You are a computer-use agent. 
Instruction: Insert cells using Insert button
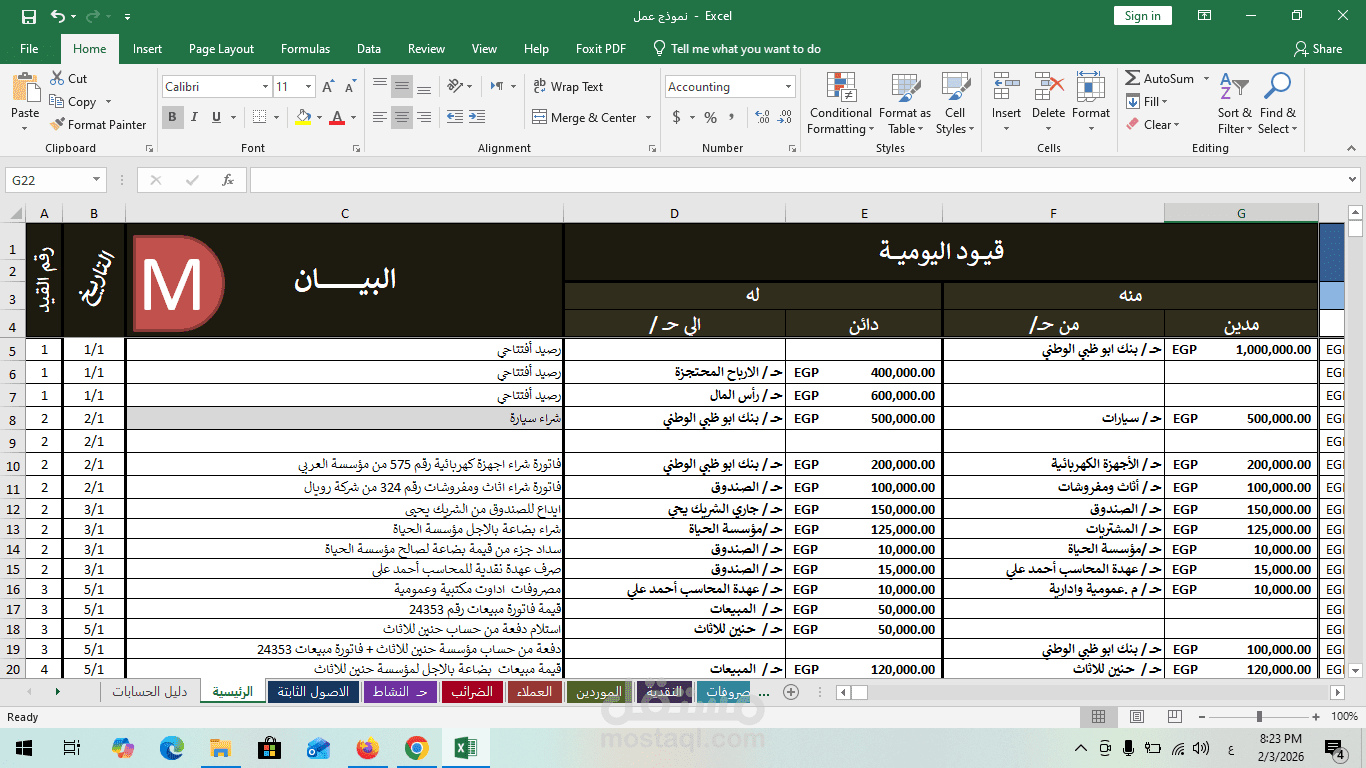(1006, 97)
